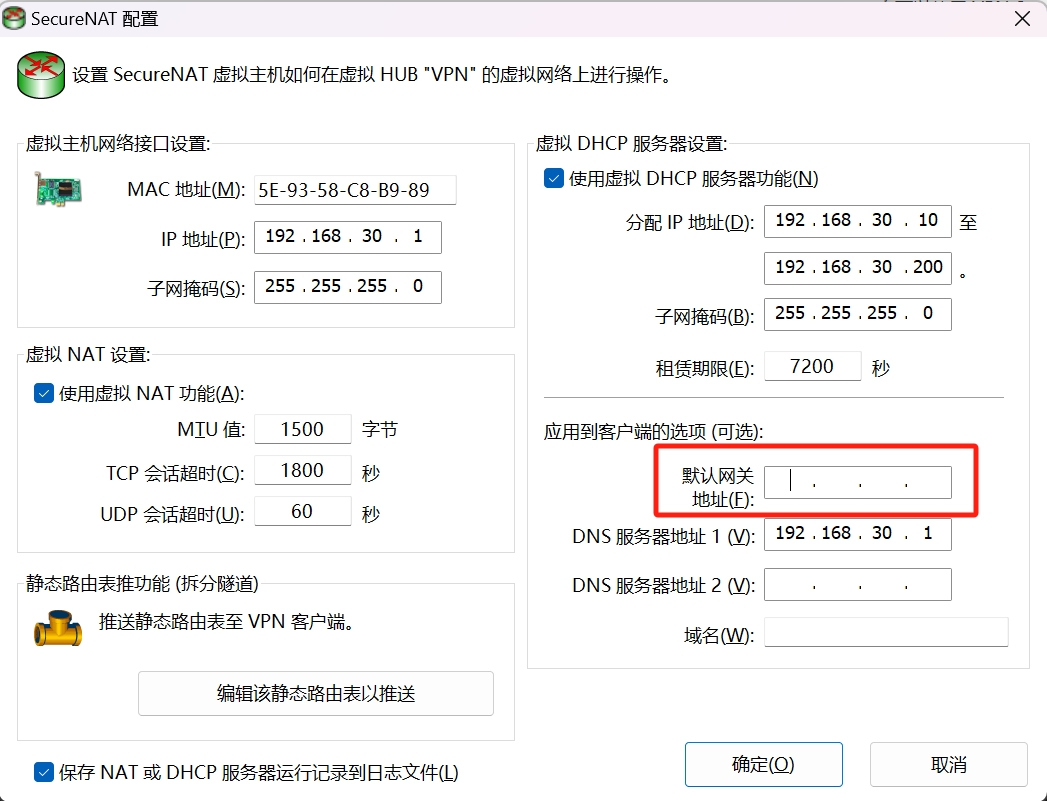Viewport: 1047px width, 801px height.
Task: Click the virtual host IP address field
Action: (348, 237)
